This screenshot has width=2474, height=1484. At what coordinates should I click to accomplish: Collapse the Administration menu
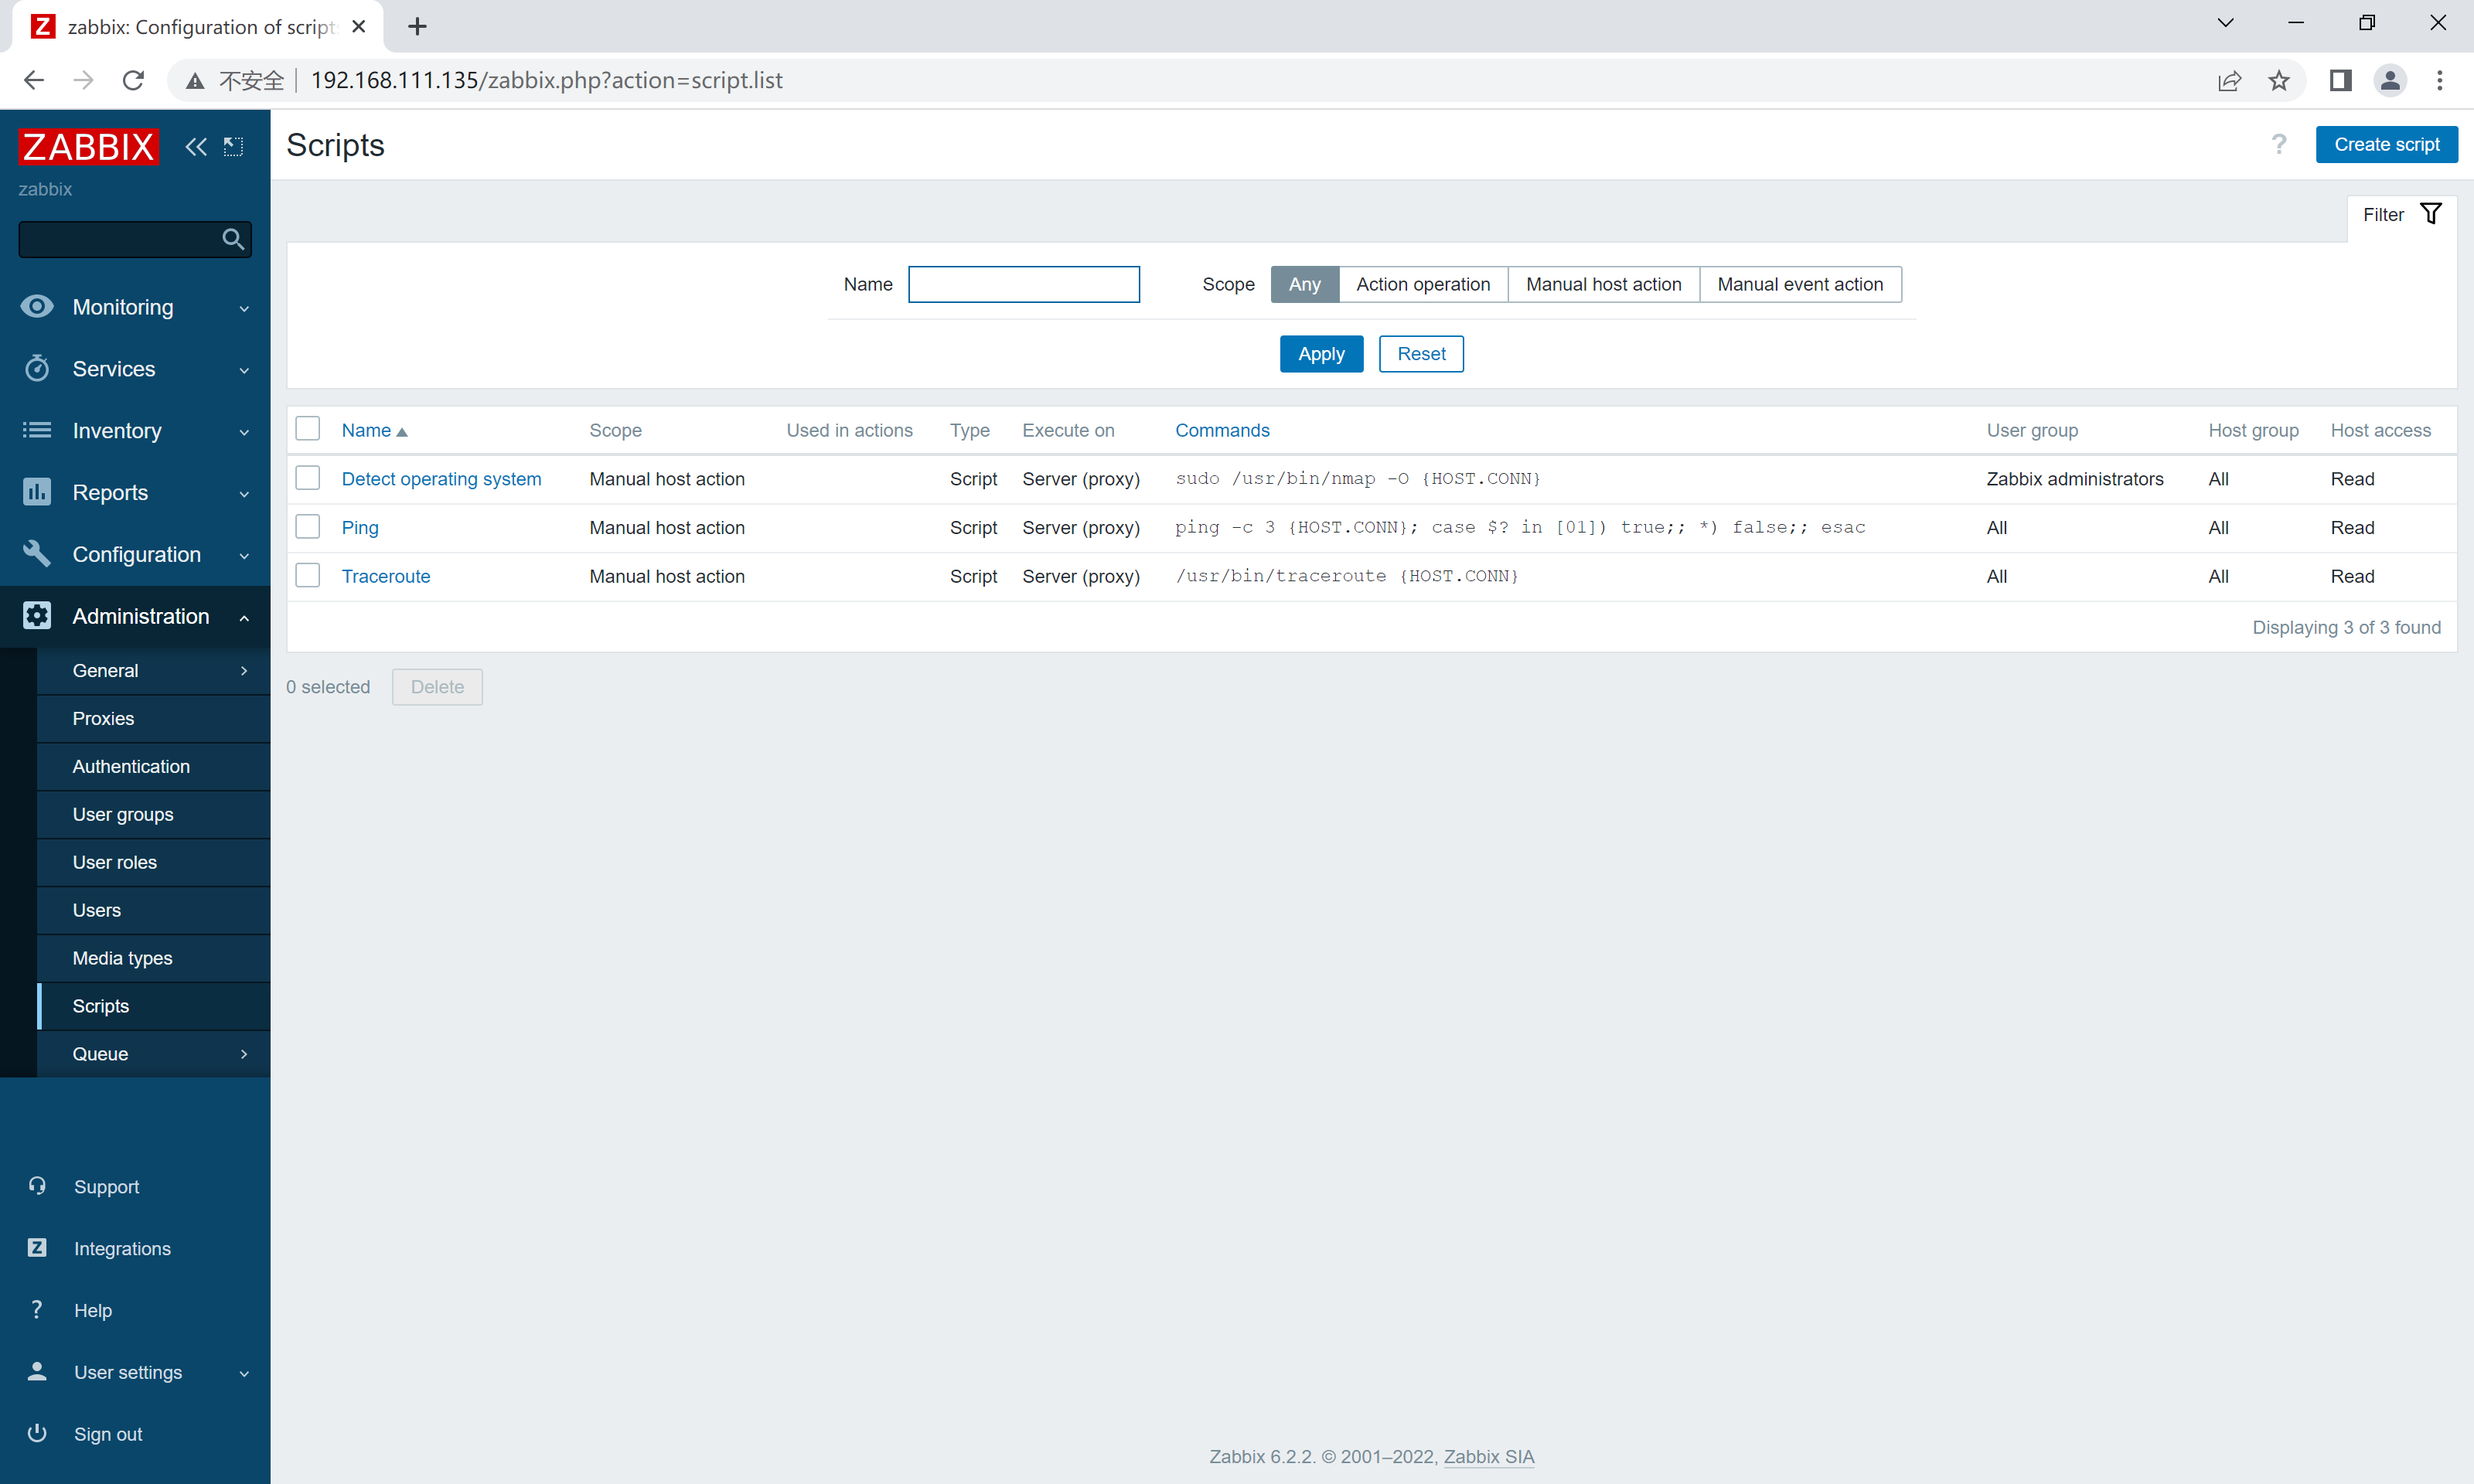point(135,617)
